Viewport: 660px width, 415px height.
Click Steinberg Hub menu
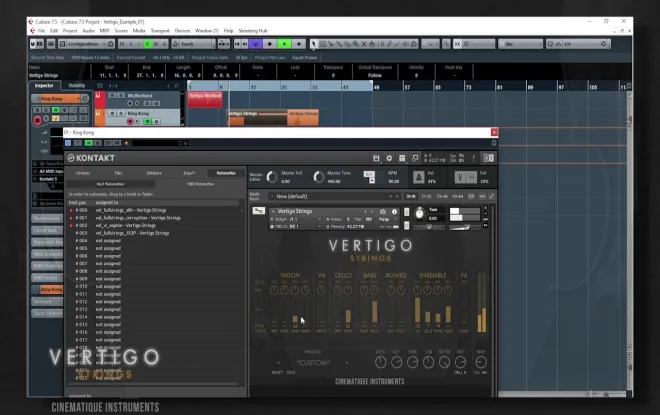coord(253,31)
